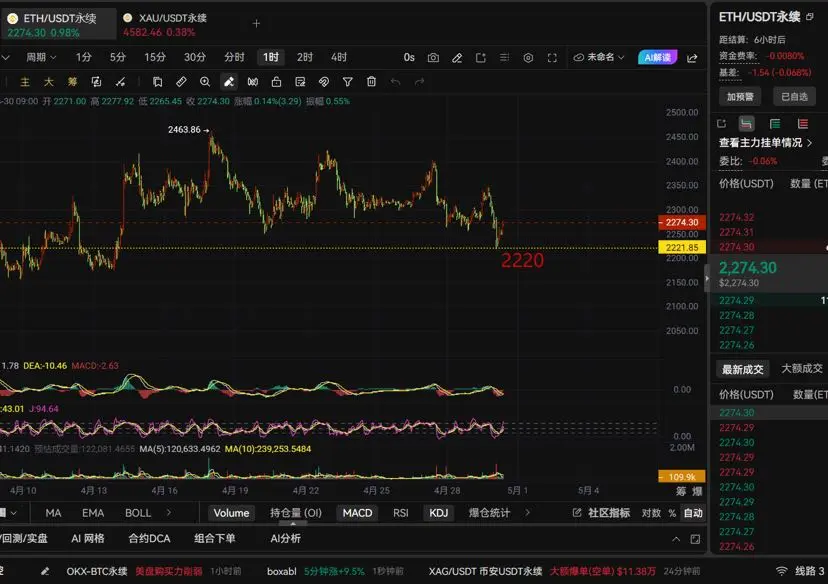Click the export/share-out box icon beside pencil
The height and width of the screenshot is (584, 828).
481,58
